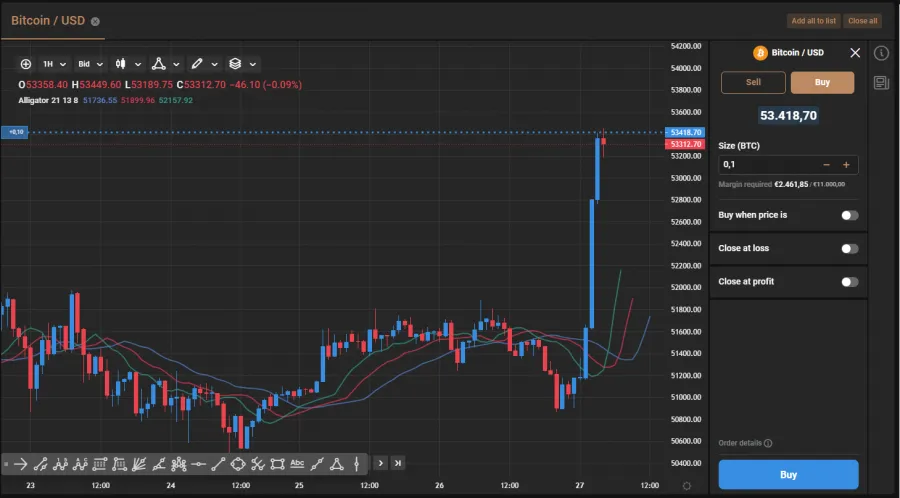900x498 pixels.
Task: Click Add all to list button
Action: [813, 21]
